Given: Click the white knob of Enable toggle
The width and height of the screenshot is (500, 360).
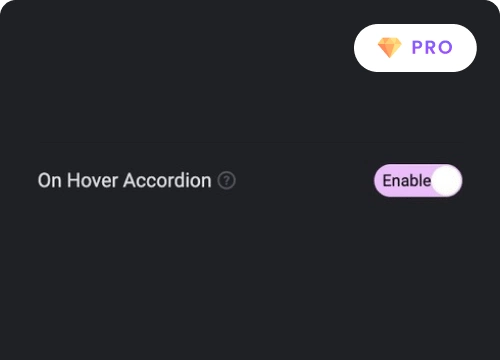Looking at the screenshot, I should [x=447, y=181].
